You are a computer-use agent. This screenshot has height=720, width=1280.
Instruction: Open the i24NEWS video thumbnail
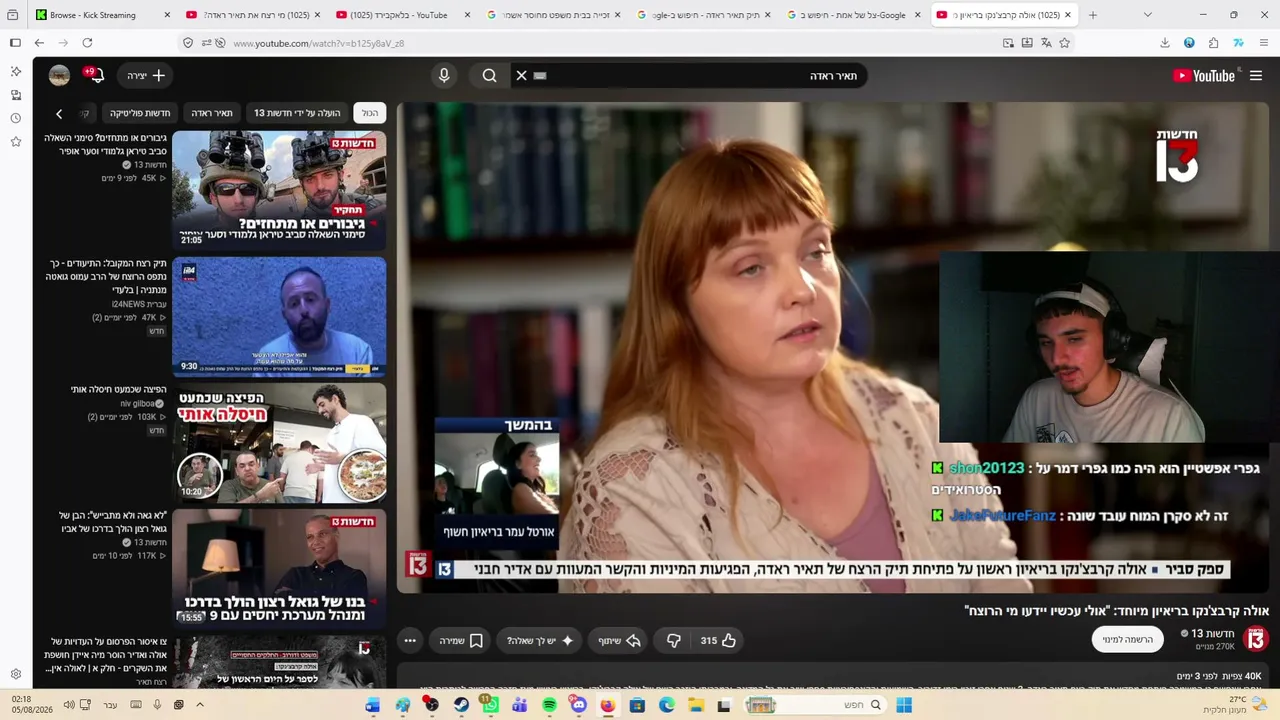279,317
